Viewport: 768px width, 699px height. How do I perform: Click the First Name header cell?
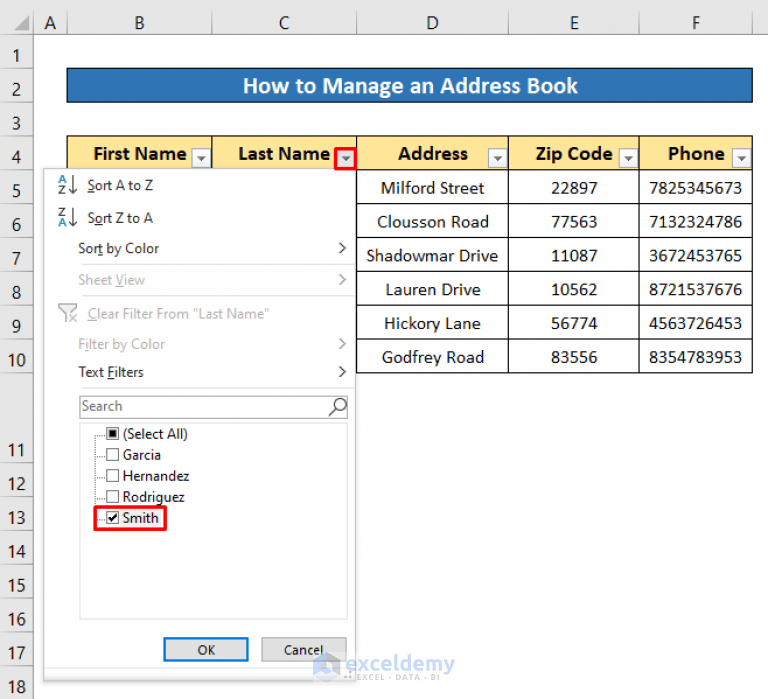140,153
